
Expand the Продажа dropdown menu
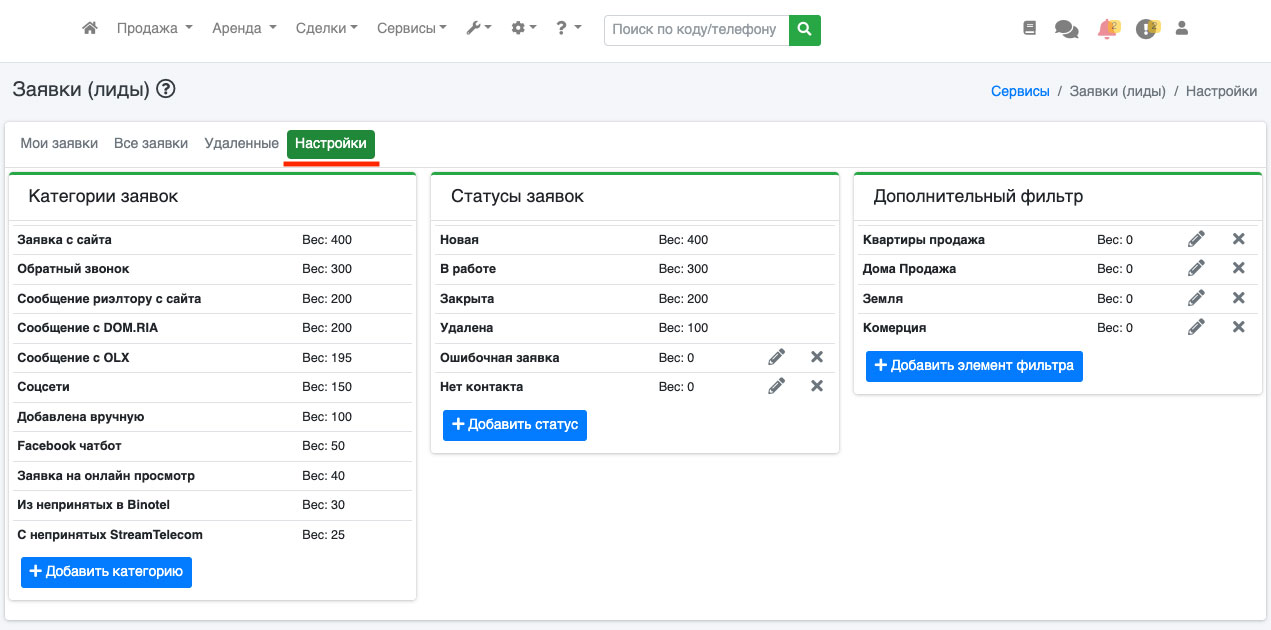click(x=154, y=29)
